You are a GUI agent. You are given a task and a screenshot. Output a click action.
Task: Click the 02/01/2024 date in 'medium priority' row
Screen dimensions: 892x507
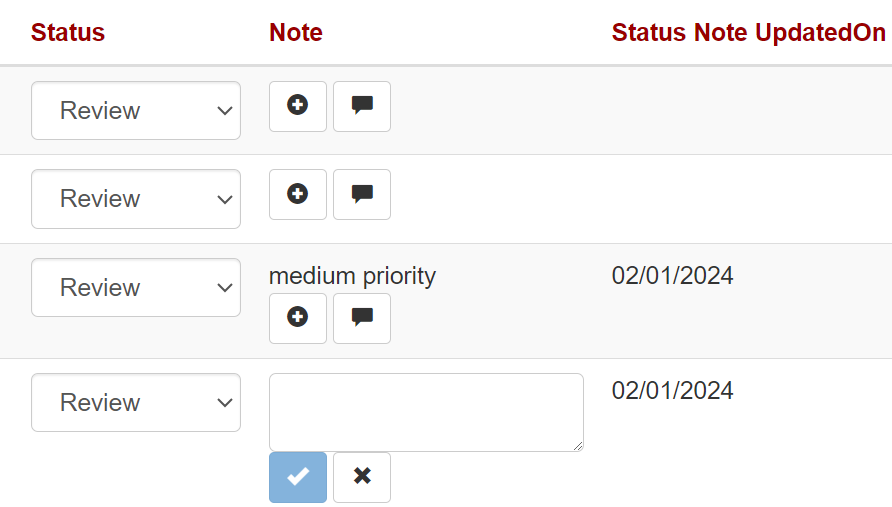(x=672, y=276)
